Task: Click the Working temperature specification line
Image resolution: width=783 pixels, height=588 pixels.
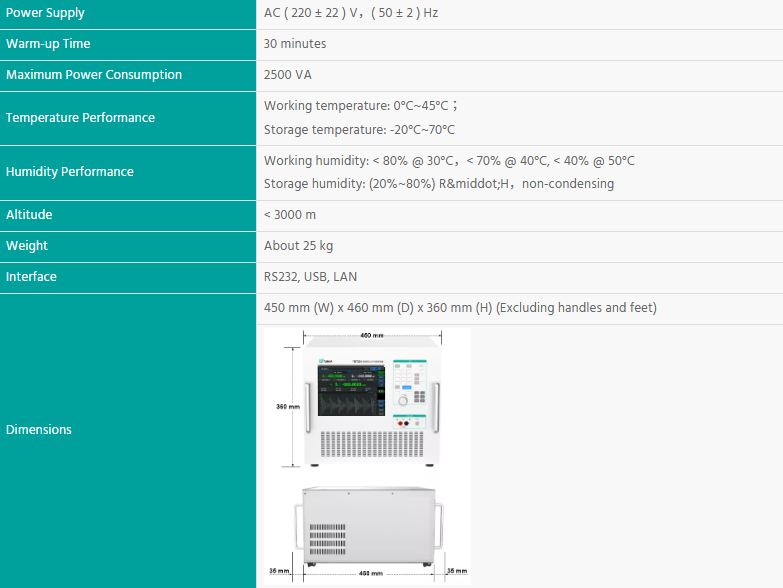Action: tap(360, 106)
